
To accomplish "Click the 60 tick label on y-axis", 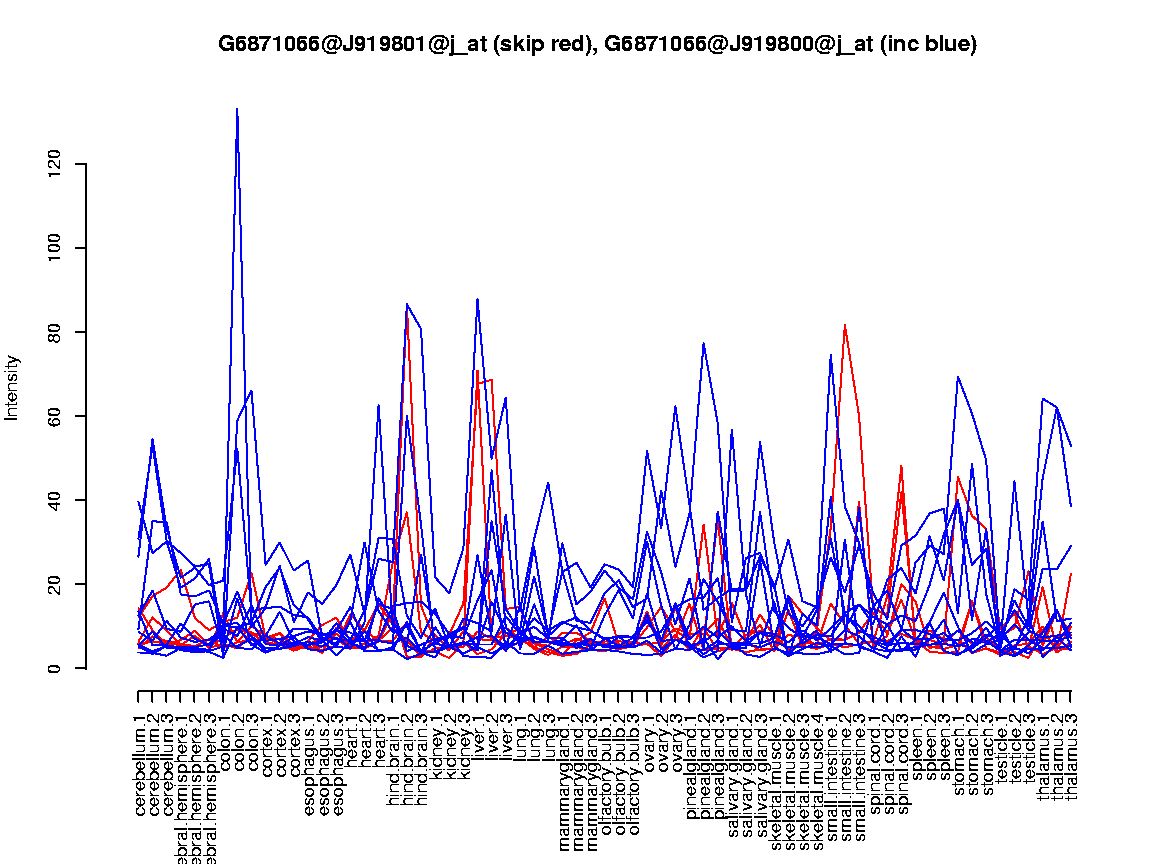I will [55, 416].
